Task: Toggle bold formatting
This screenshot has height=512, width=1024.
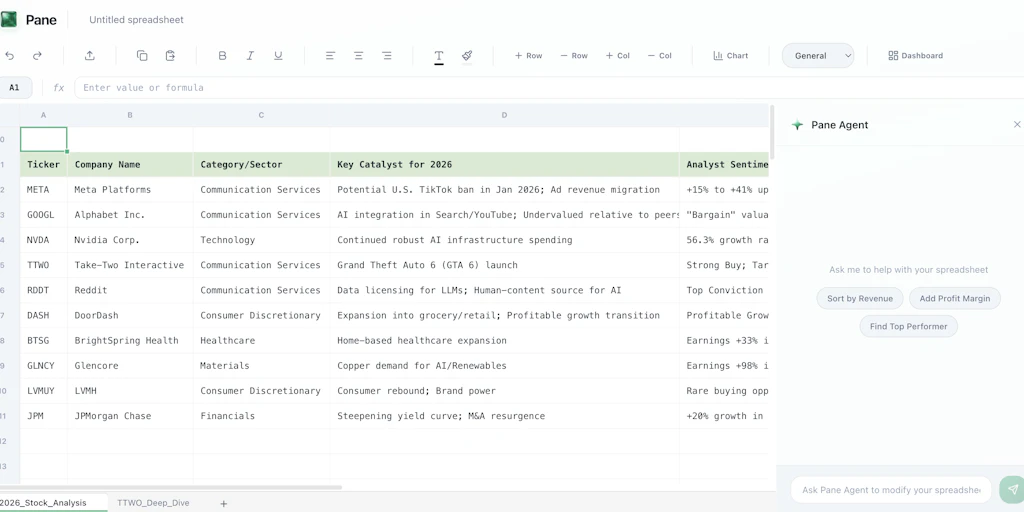Action: point(222,56)
